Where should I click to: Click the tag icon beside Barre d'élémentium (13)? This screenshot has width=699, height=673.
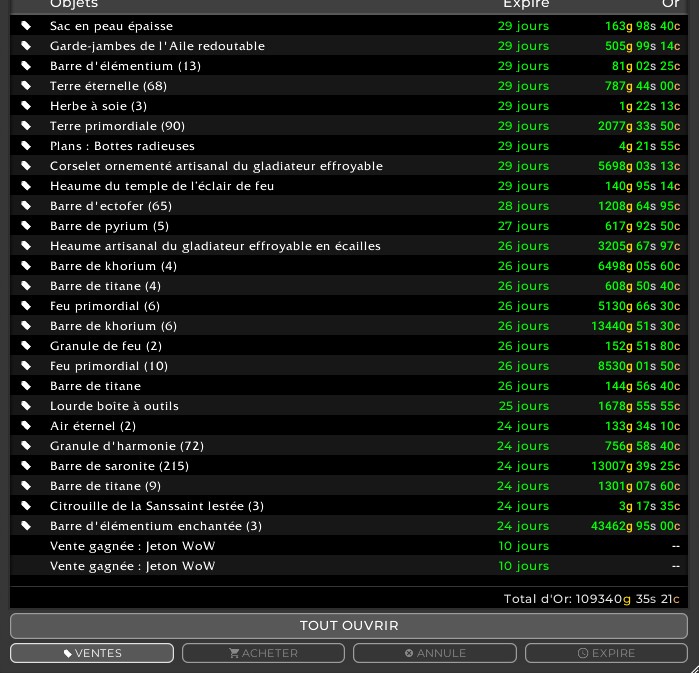click(x=26, y=66)
